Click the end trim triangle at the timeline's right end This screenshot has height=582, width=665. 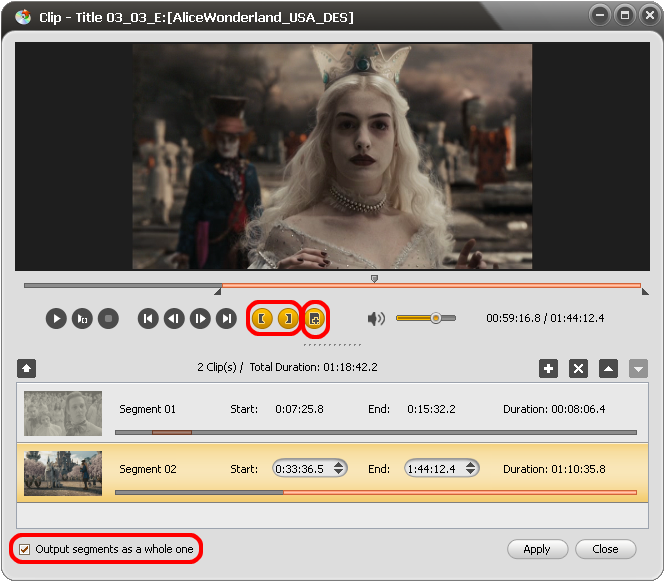(645, 291)
